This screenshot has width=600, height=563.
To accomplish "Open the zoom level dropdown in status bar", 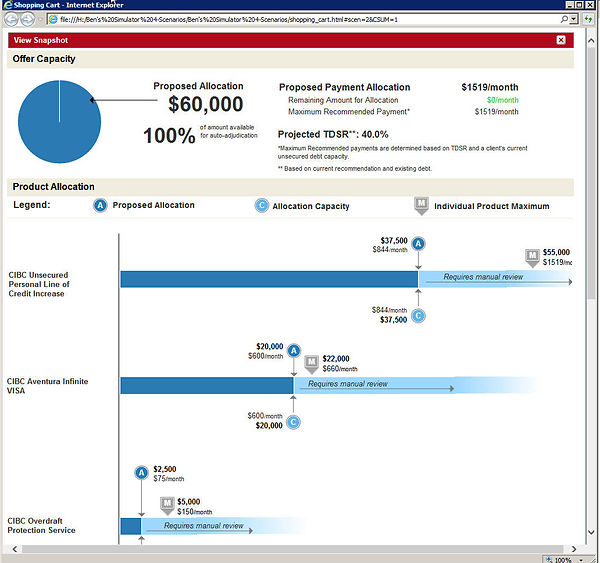I will tap(581, 560).
